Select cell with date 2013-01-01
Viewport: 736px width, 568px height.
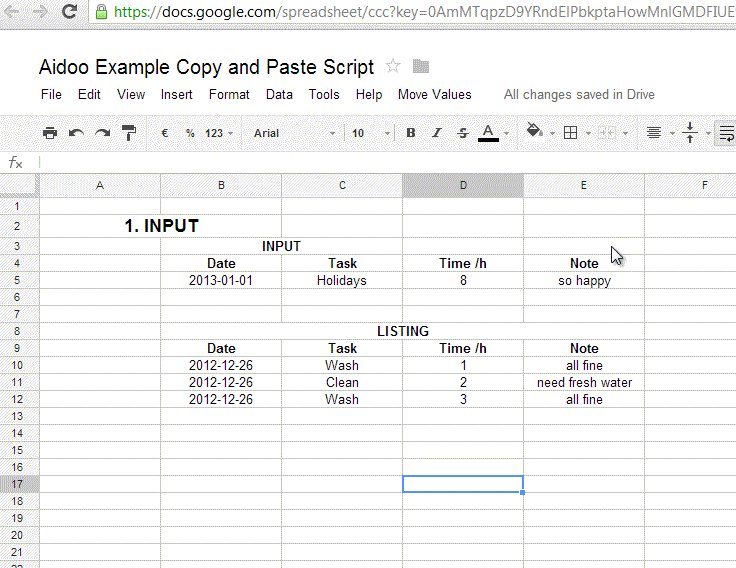click(221, 280)
